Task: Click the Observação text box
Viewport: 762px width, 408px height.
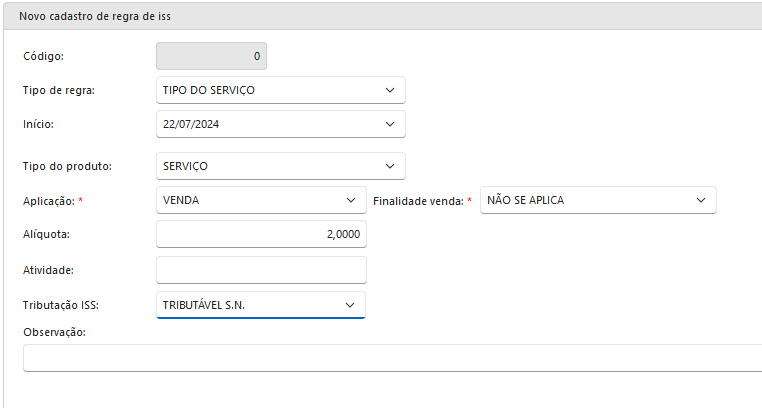Action: (392, 358)
